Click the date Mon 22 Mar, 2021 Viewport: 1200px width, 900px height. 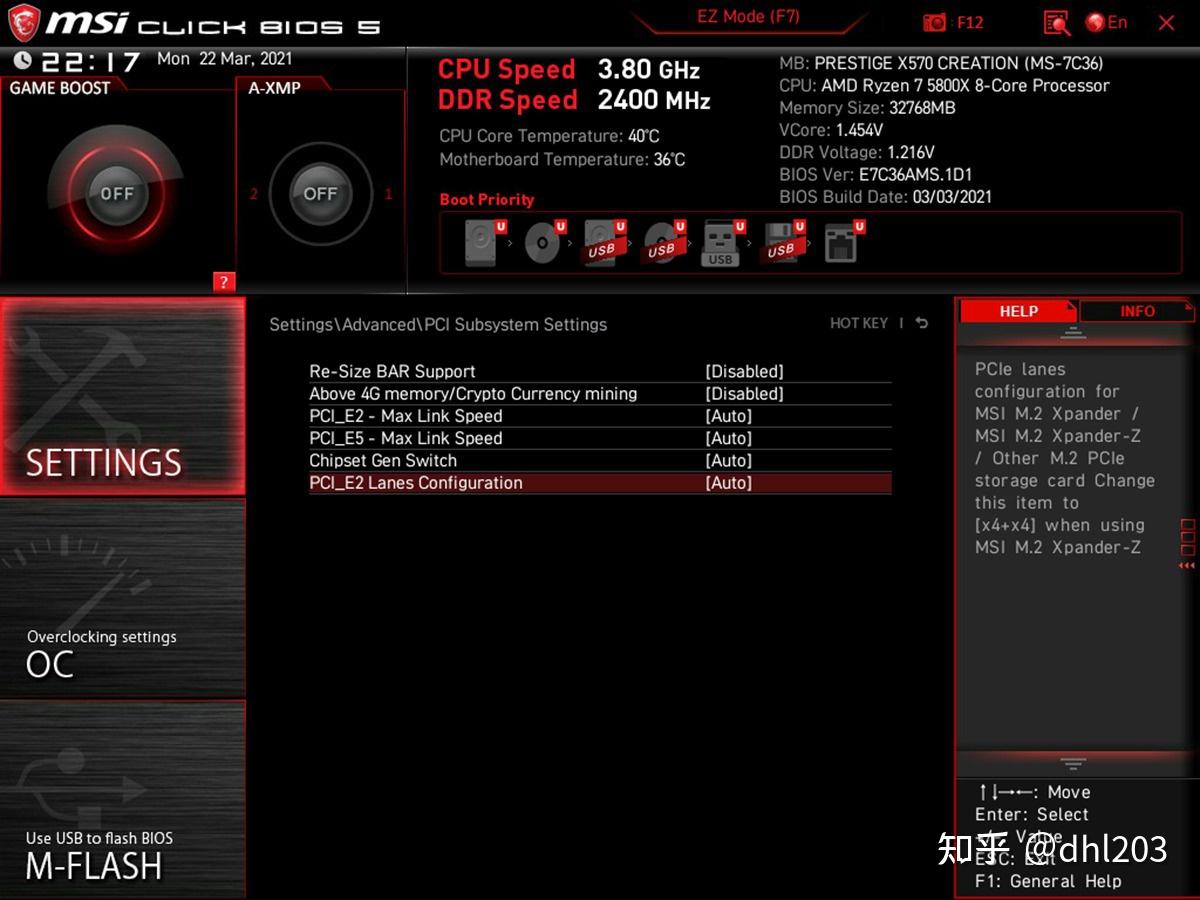tap(225, 59)
